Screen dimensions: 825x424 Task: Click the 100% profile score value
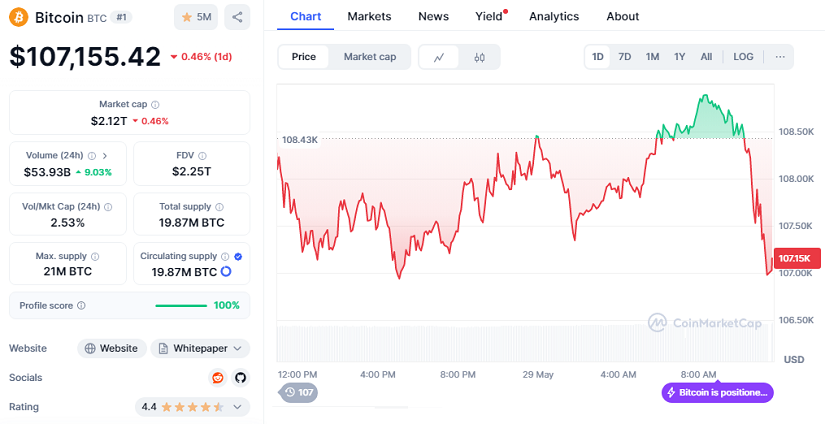[227, 306]
